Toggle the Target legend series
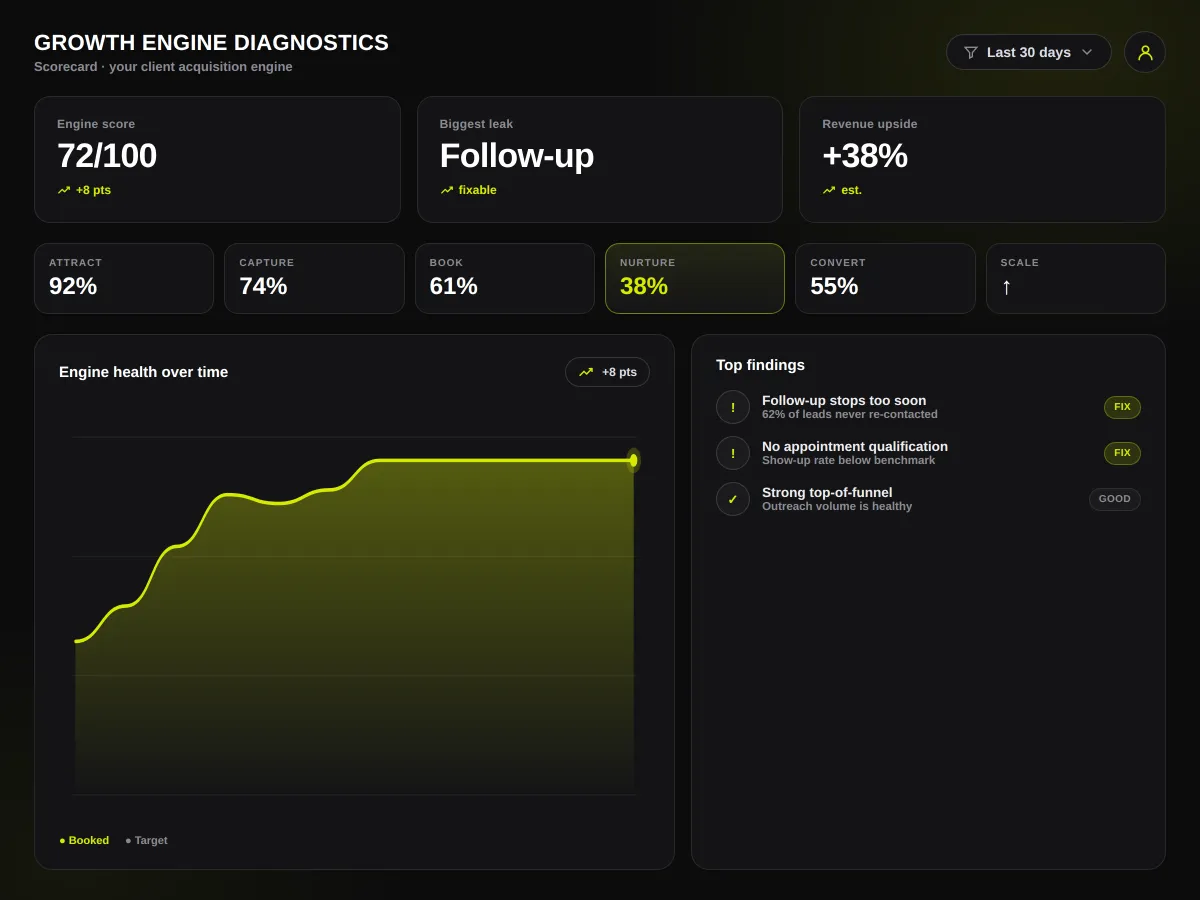Screen dimensions: 1200x900 (x=146, y=840)
